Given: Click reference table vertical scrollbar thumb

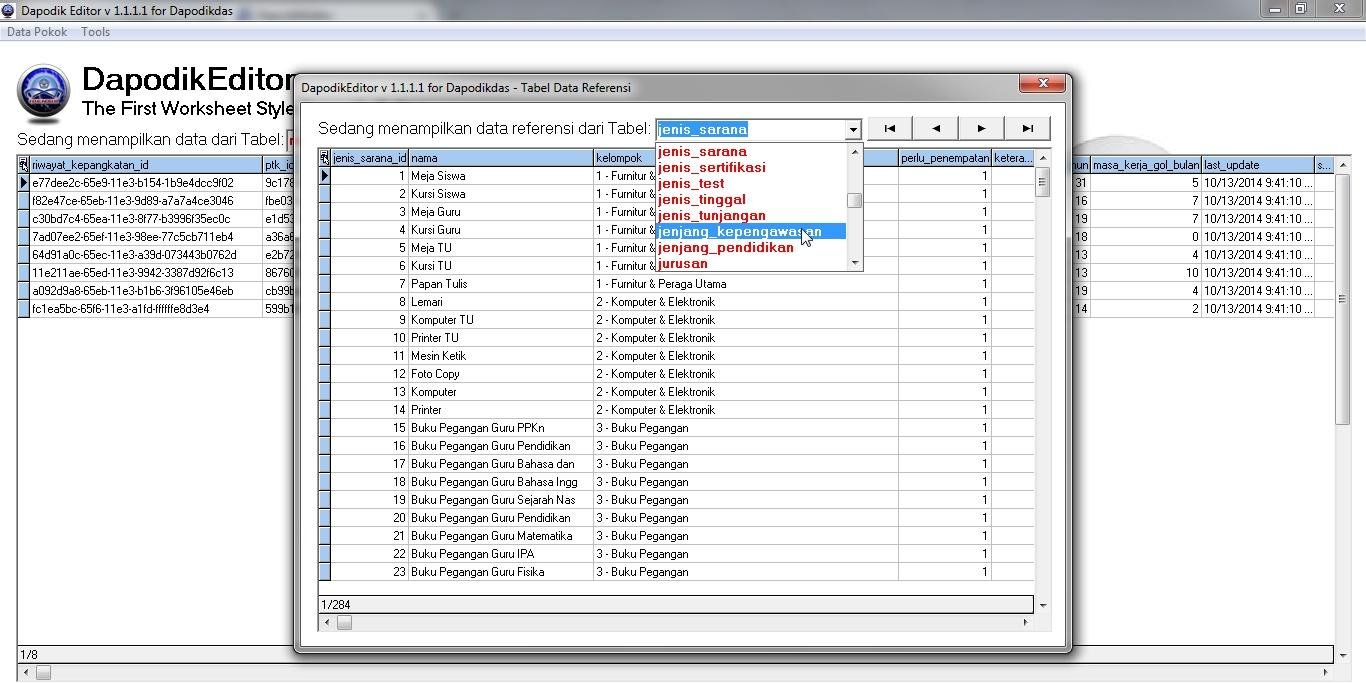Looking at the screenshot, I should point(1042,184).
